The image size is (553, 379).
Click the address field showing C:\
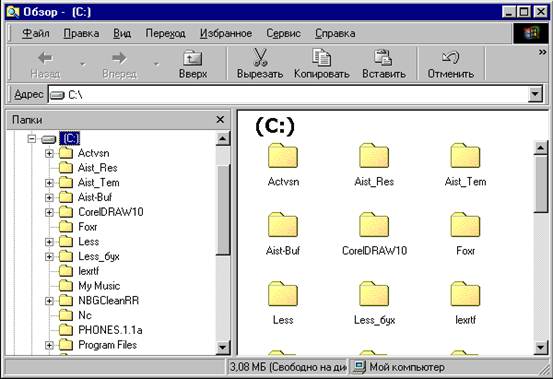point(288,94)
